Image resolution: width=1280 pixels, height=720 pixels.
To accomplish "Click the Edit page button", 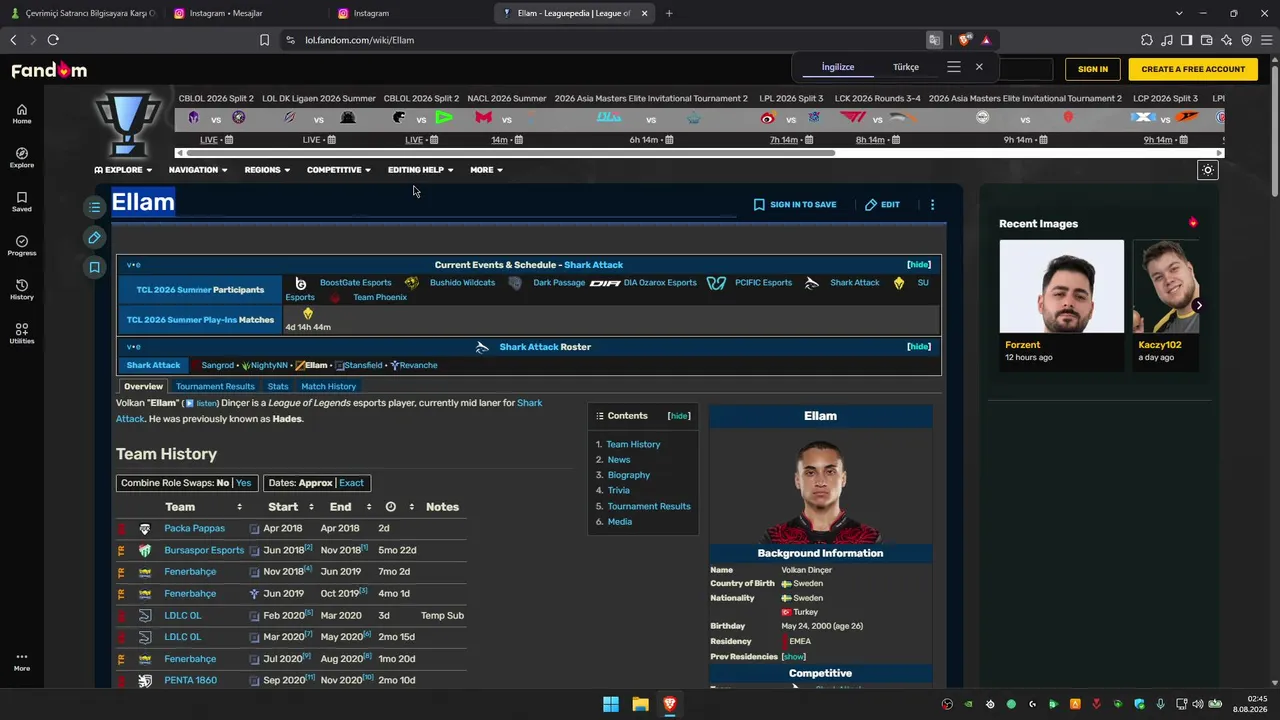I will (882, 204).
